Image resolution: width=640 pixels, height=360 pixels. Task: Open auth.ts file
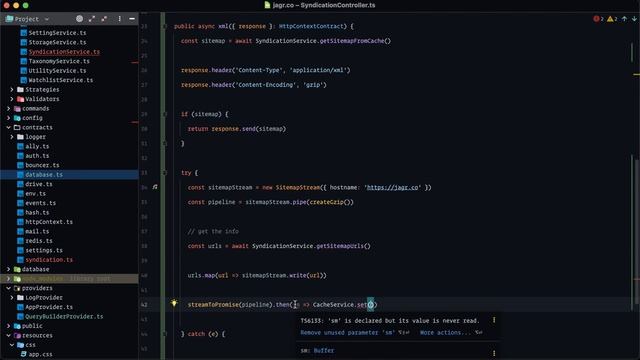pos(37,156)
